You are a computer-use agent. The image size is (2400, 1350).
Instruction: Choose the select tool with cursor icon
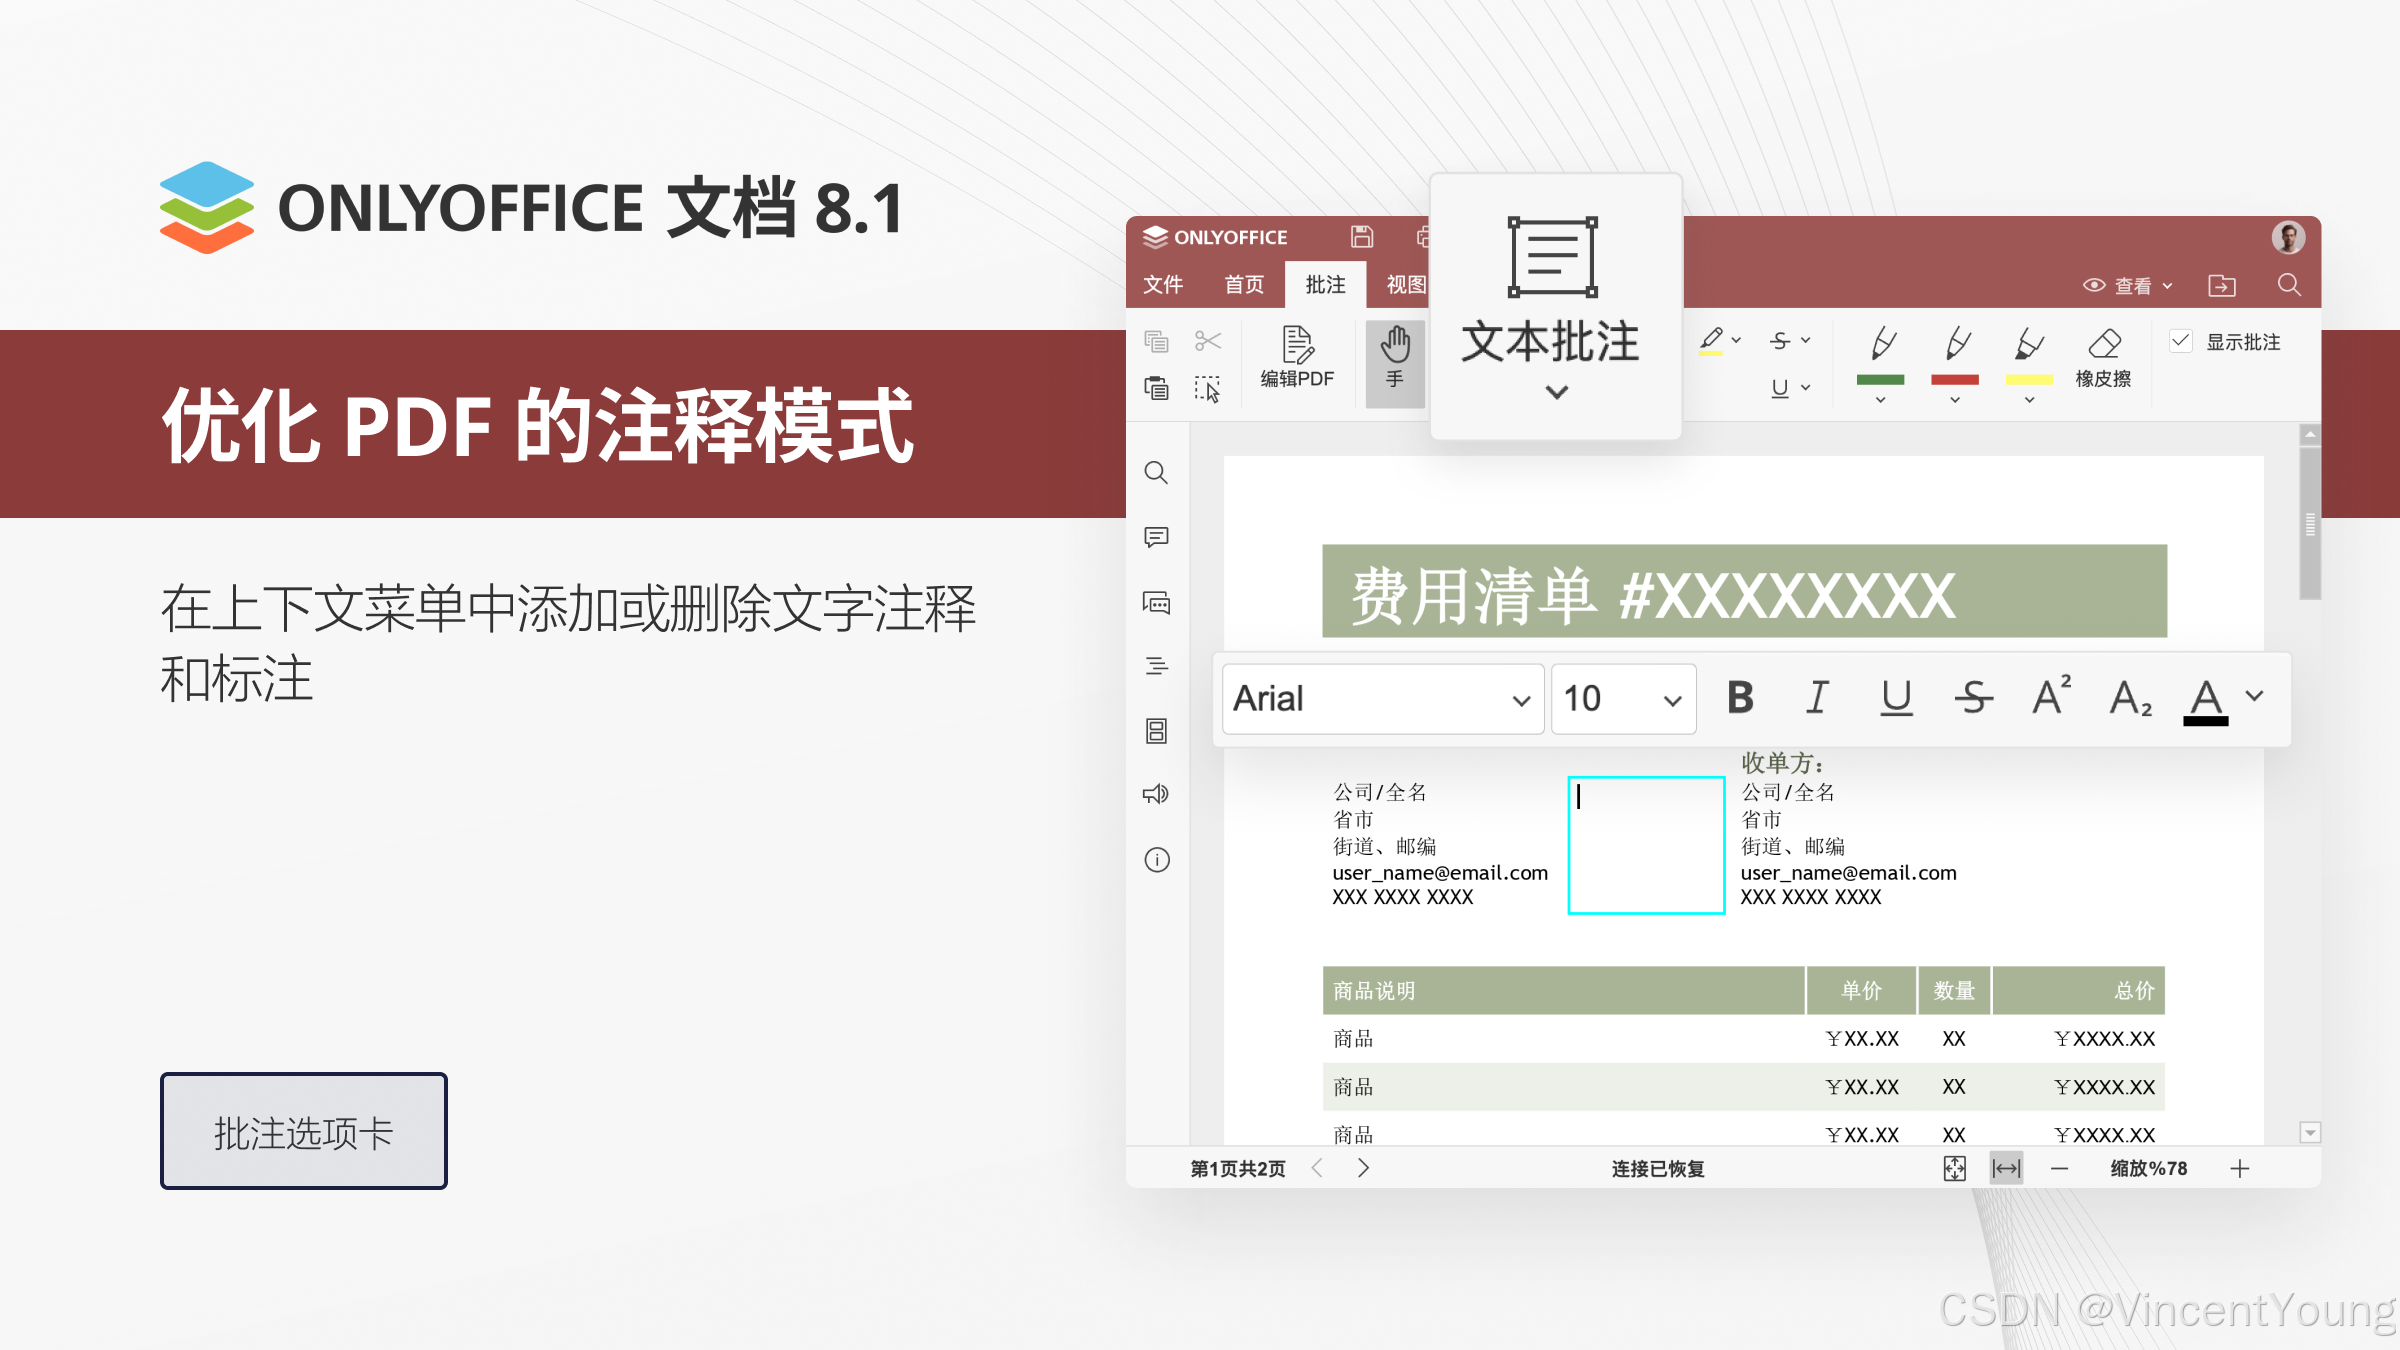(1208, 388)
